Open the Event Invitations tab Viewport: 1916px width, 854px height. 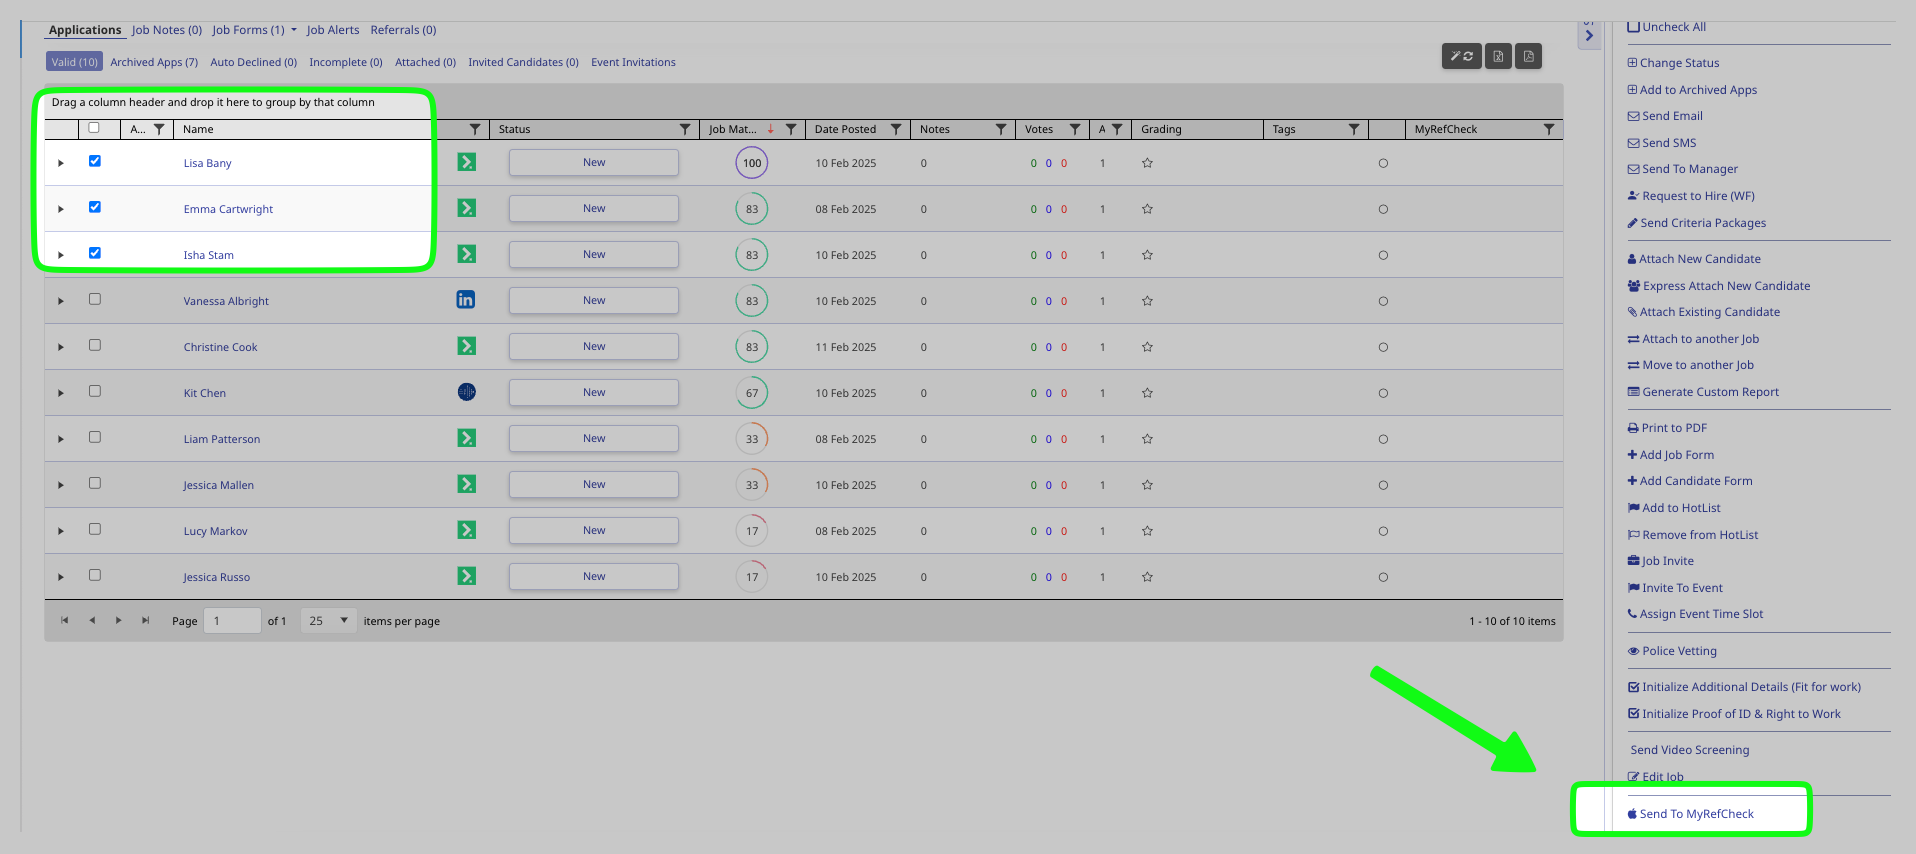pyautogui.click(x=633, y=62)
